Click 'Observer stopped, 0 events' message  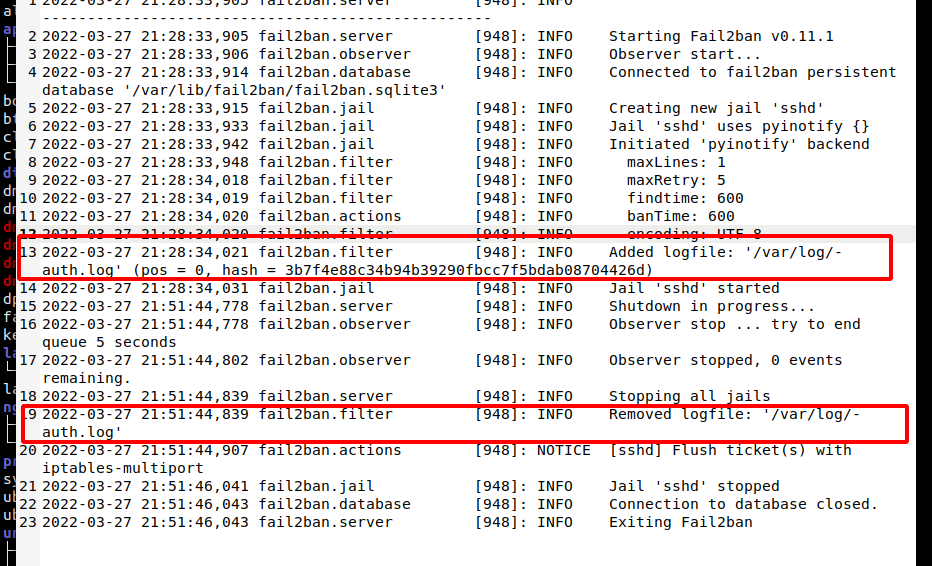725,360
